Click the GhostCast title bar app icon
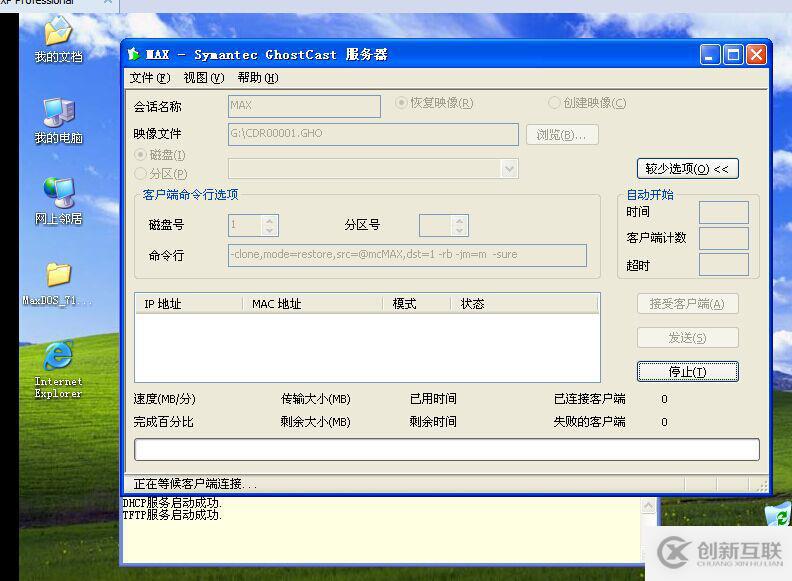The image size is (792, 581). tap(134, 54)
